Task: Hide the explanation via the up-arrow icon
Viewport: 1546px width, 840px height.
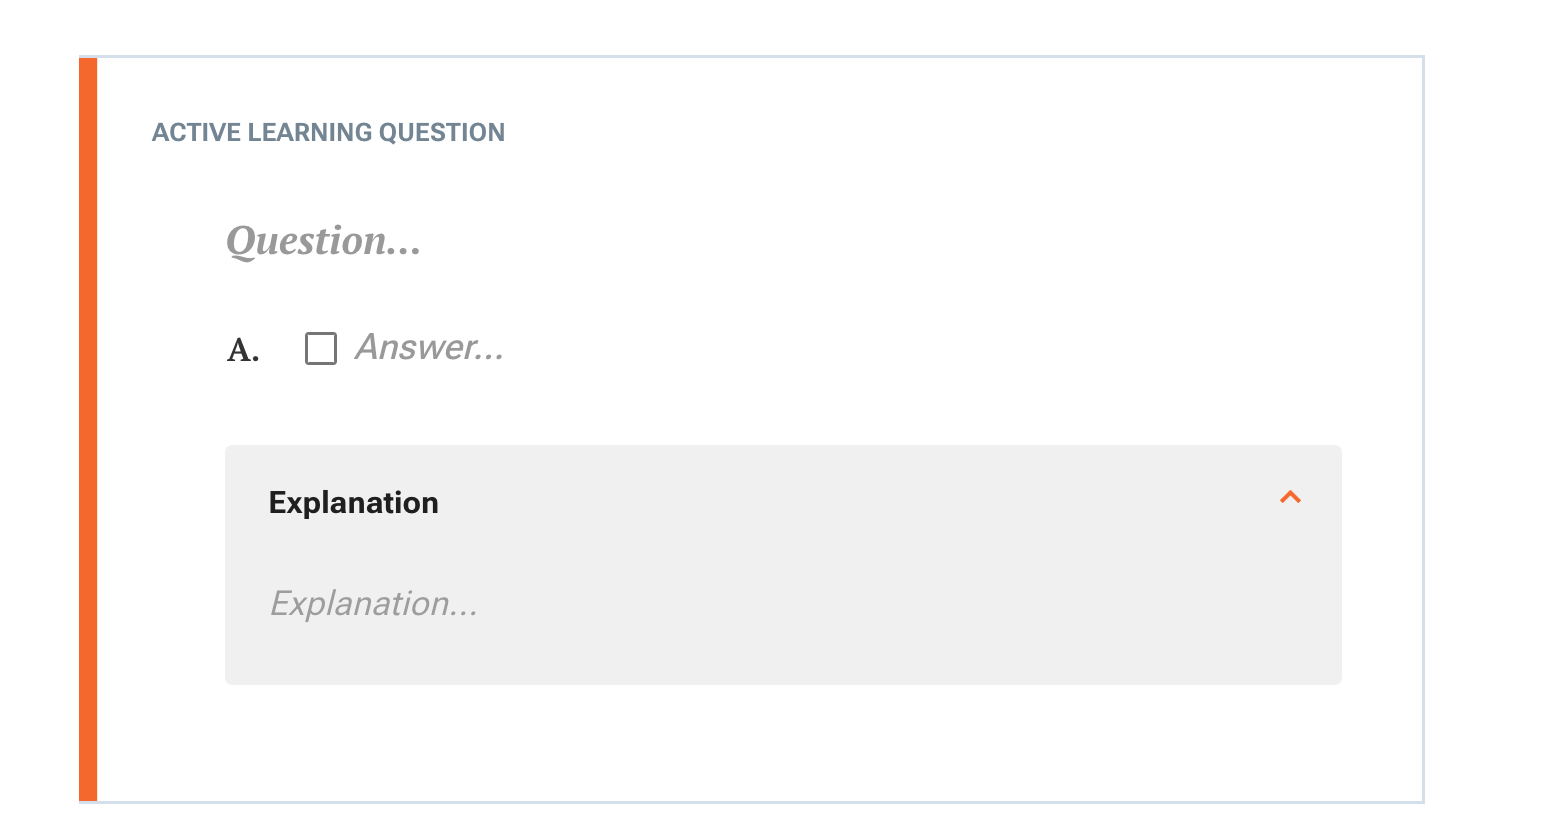Action: 1290,497
